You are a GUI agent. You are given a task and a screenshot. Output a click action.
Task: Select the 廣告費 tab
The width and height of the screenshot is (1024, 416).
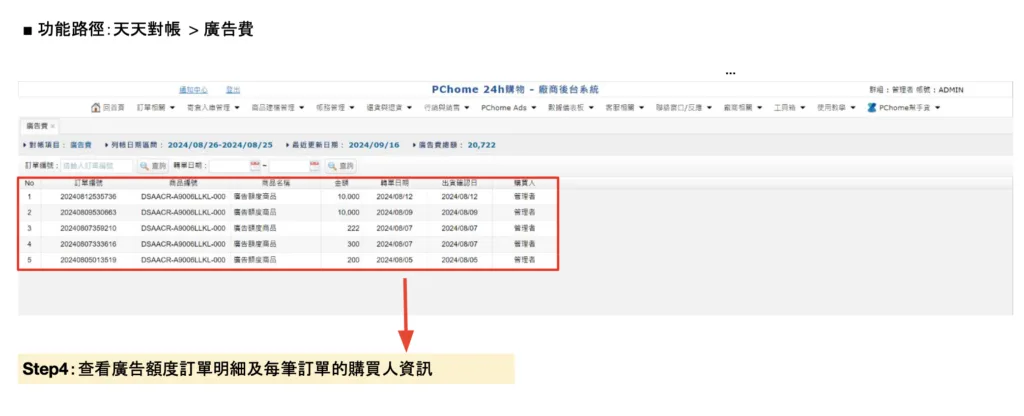click(x=36, y=126)
